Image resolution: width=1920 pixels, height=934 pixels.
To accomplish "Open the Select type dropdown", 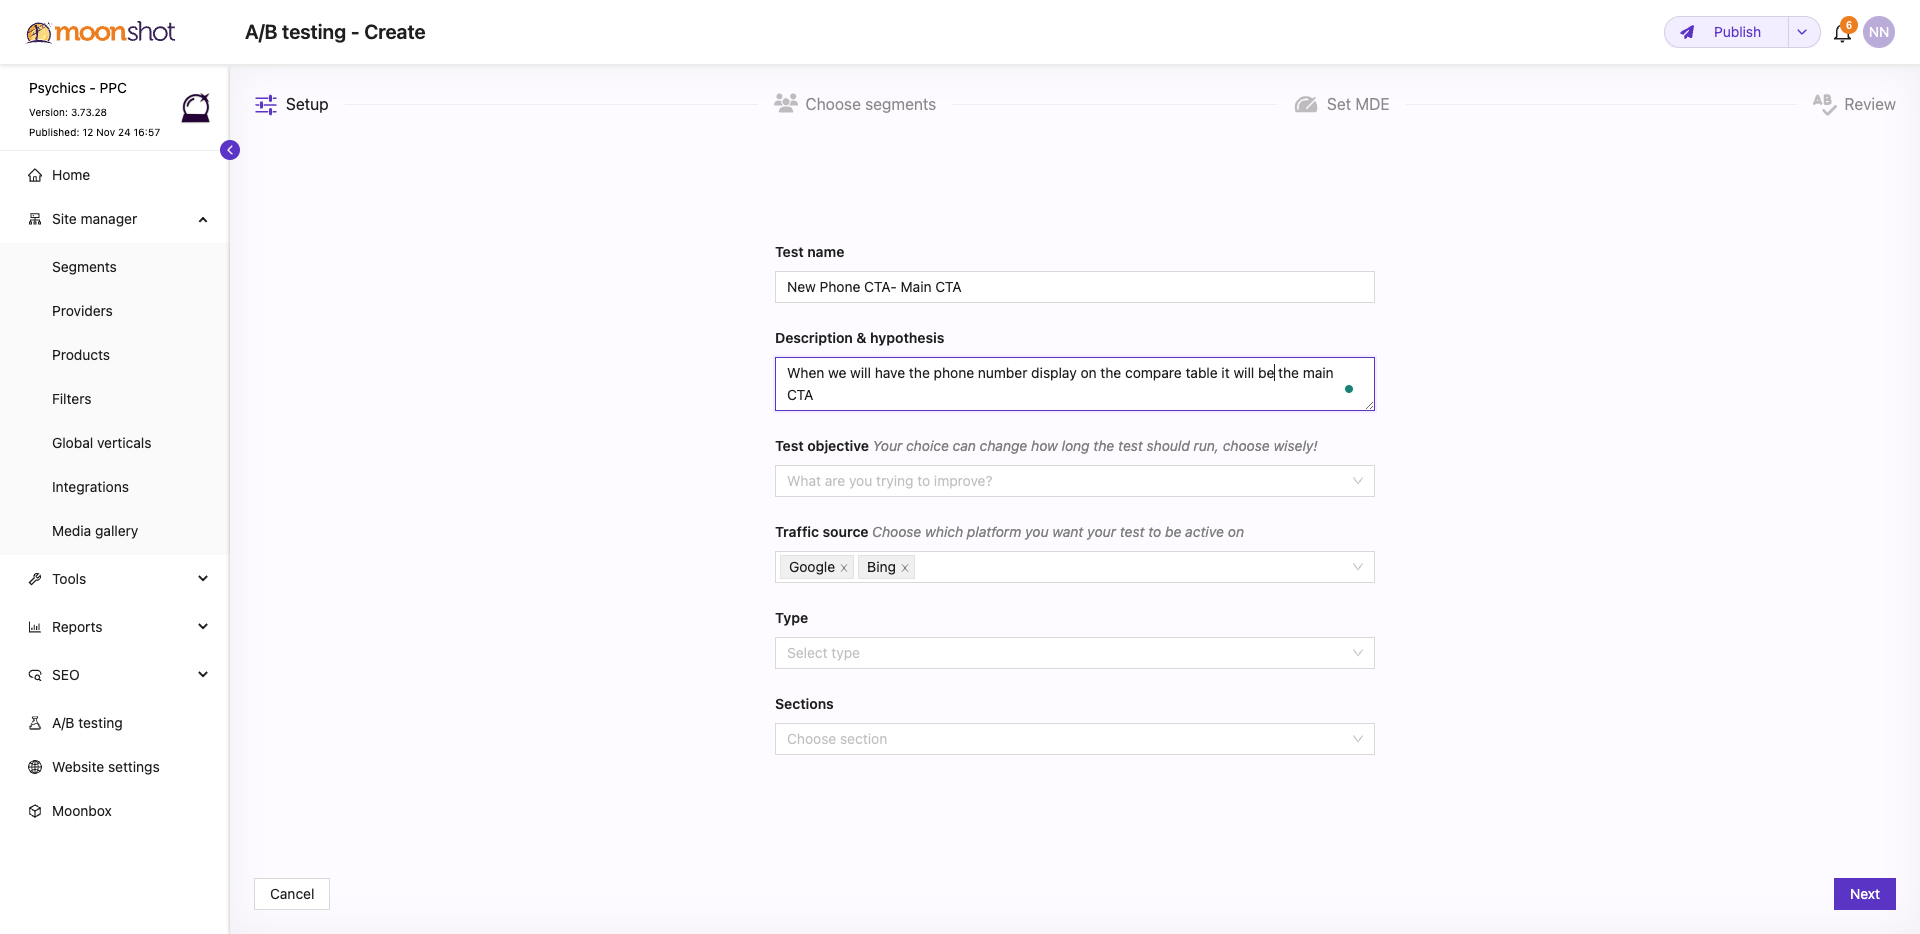I will pos(1075,653).
